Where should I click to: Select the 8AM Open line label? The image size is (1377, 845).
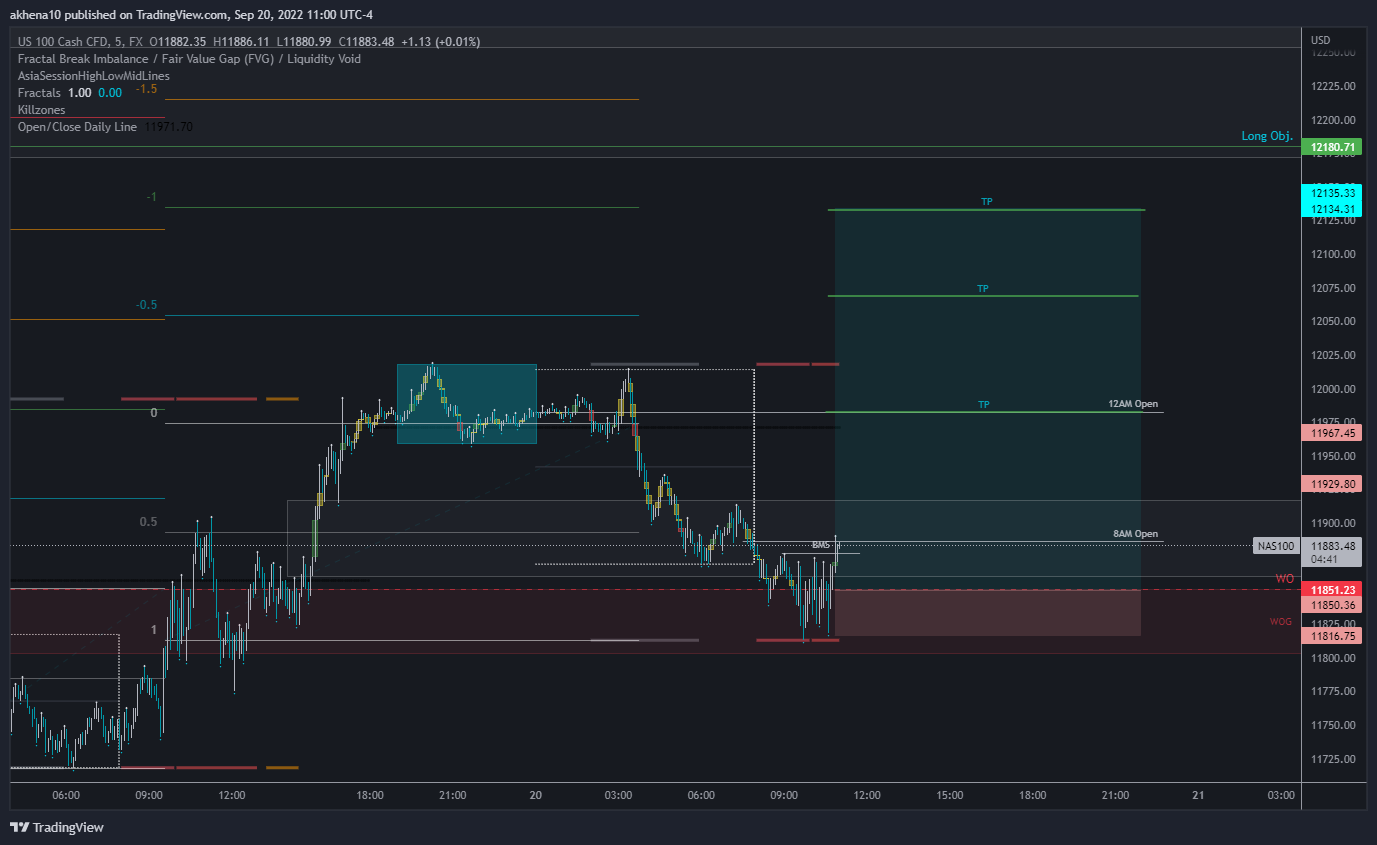[x=1135, y=534]
